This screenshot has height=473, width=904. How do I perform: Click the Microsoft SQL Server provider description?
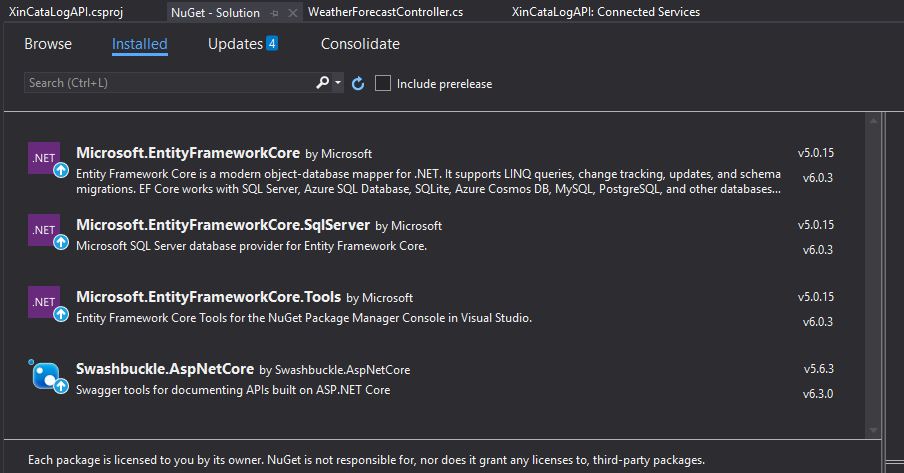coord(251,246)
